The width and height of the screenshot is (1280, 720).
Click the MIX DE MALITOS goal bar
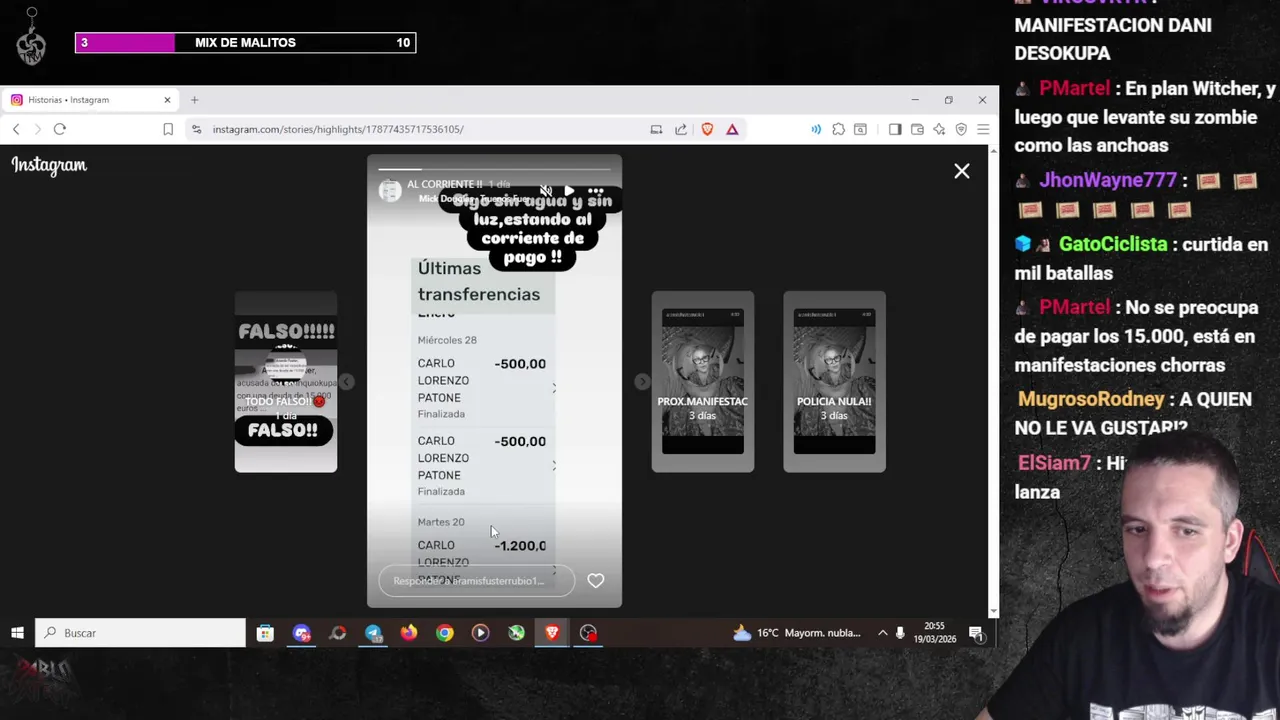click(x=245, y=42)
